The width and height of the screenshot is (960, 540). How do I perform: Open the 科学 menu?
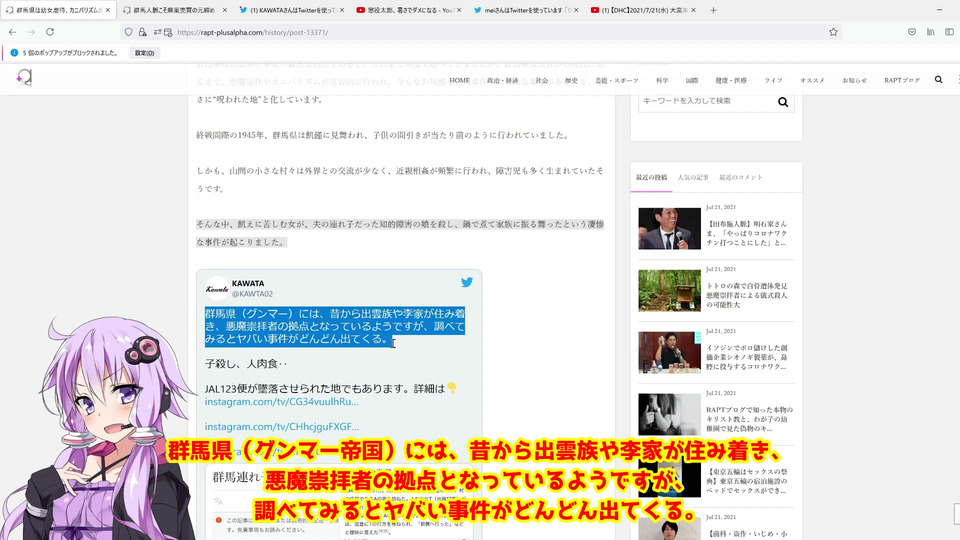tap(662, 80)
